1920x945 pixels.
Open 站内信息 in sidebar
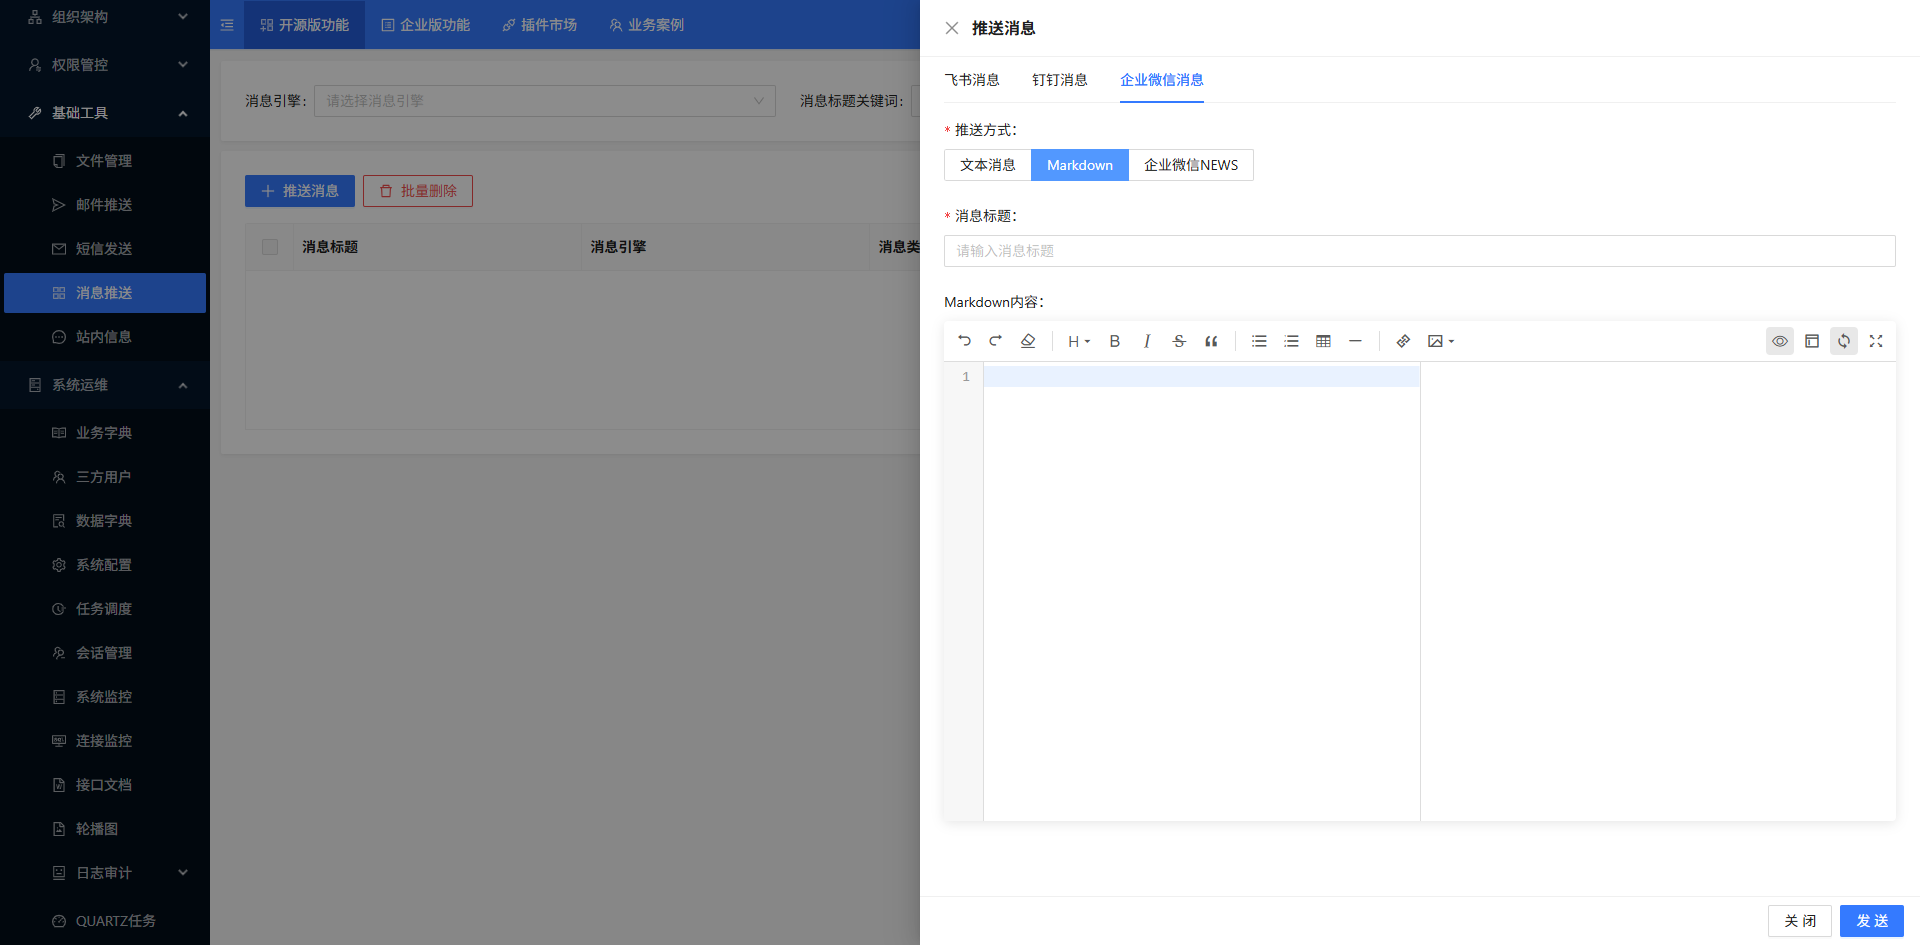(x=105, y=337)
